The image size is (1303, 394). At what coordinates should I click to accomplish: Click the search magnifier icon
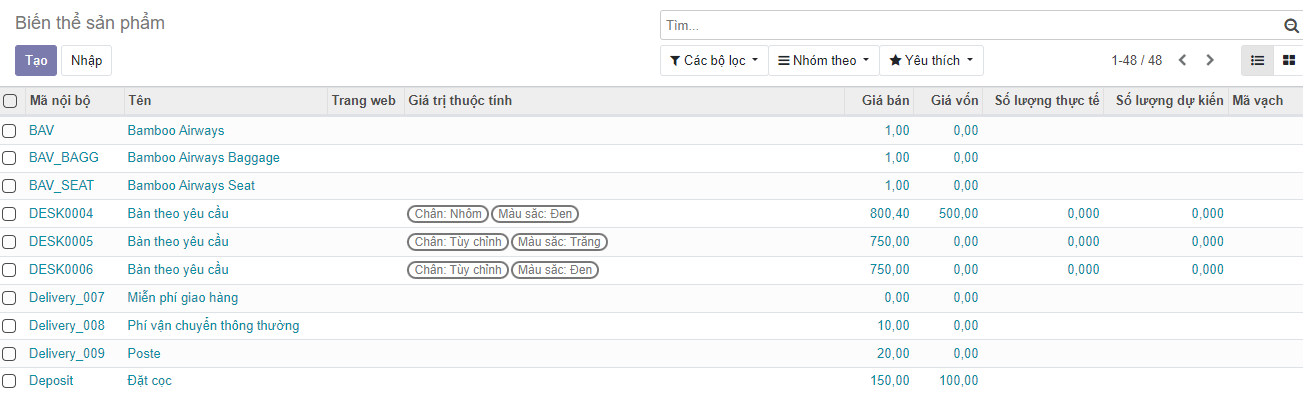(1291, 26)
